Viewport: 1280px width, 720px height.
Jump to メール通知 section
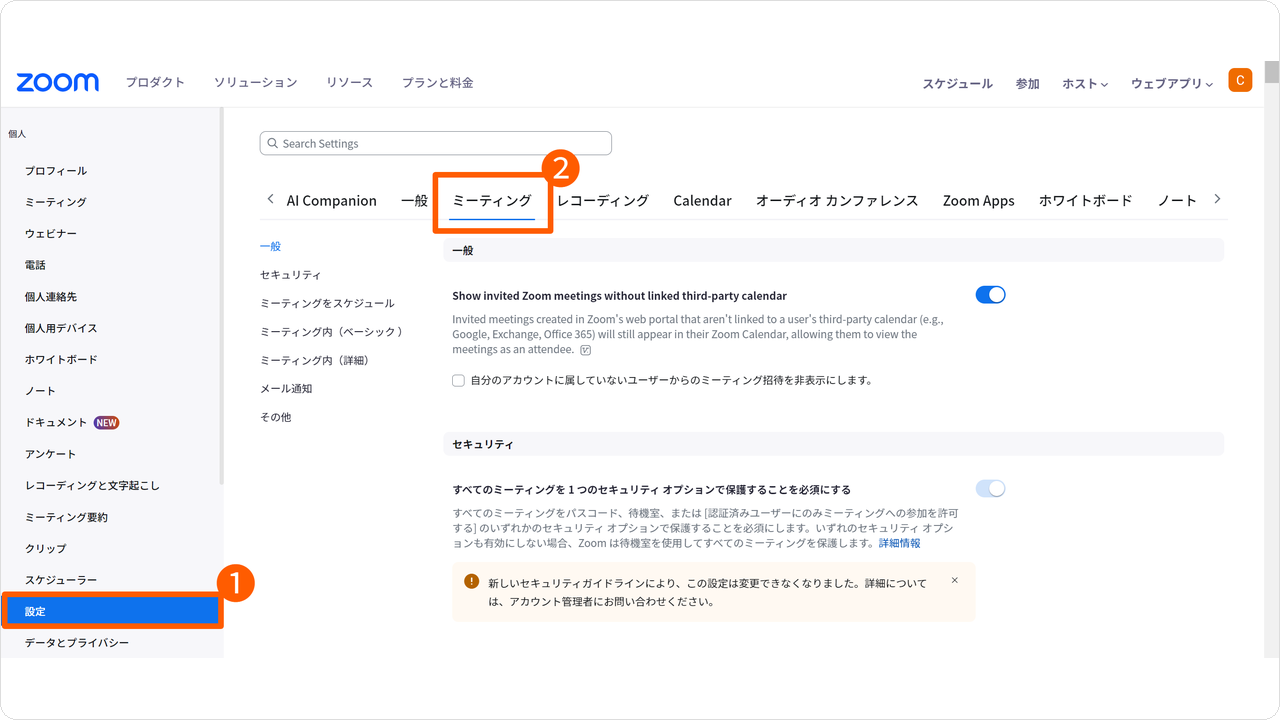point(286,389)
